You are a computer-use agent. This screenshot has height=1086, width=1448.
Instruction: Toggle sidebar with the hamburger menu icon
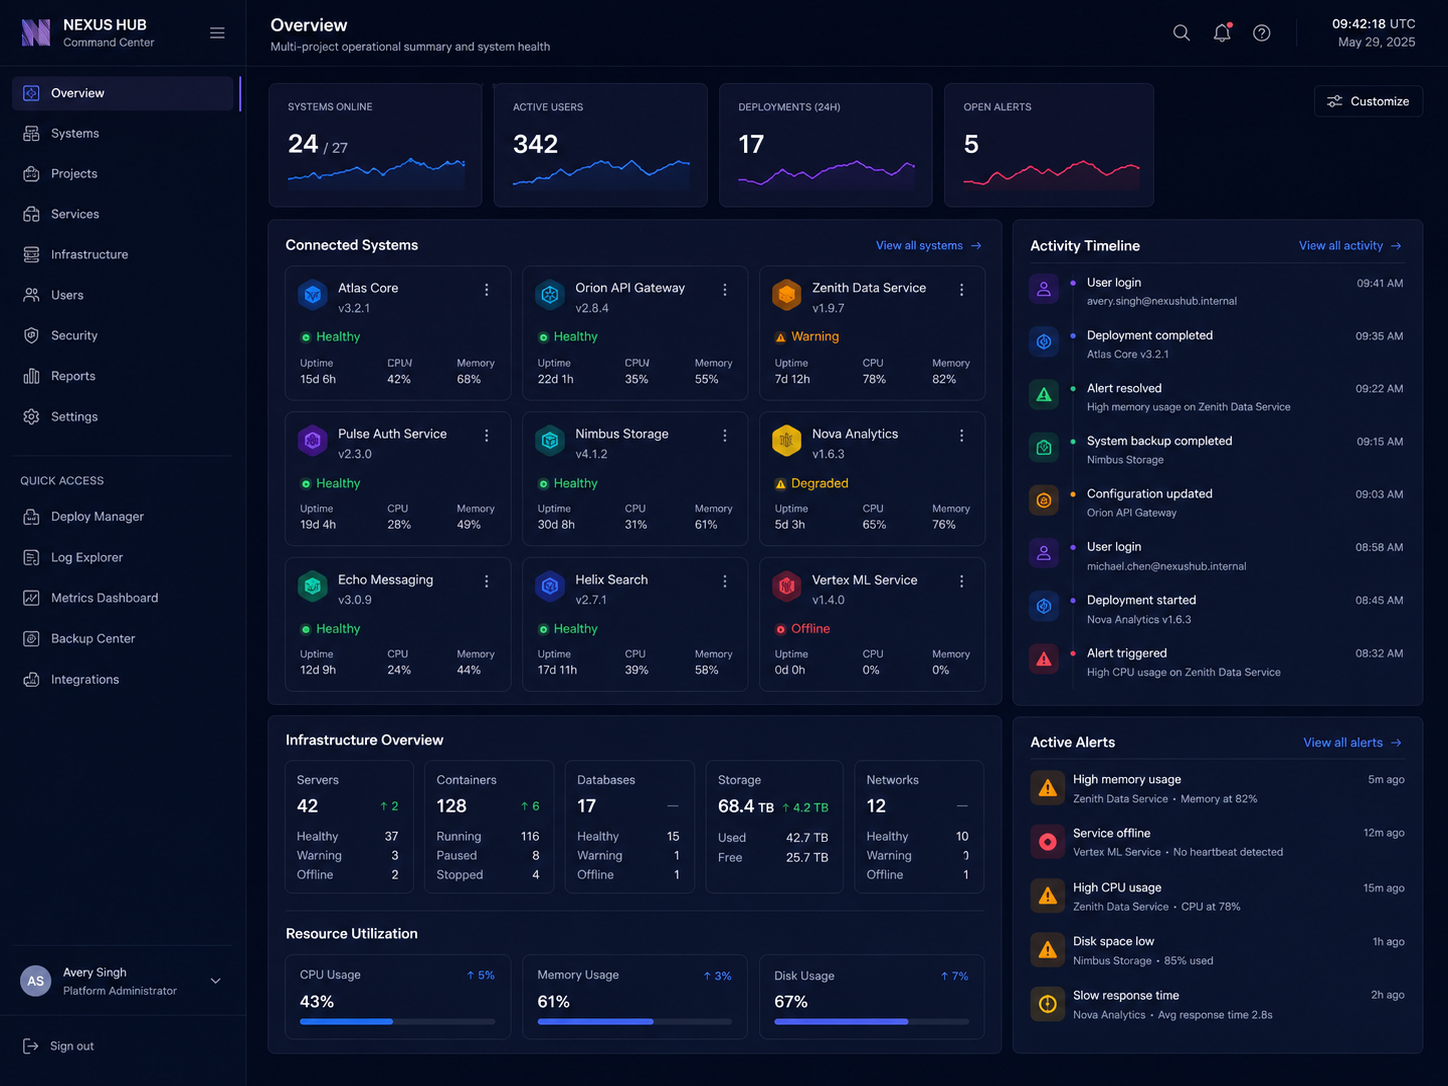[217, 33]
